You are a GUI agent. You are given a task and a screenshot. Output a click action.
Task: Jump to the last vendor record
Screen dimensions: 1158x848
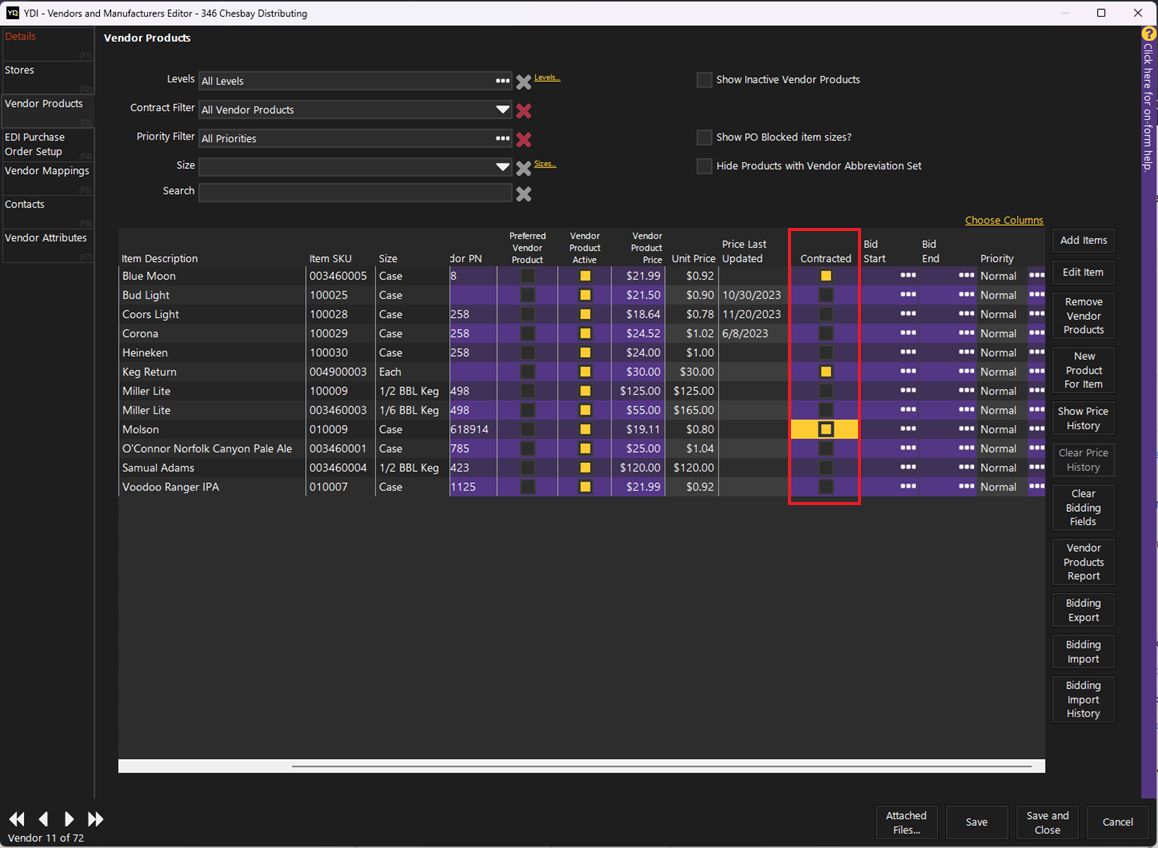pyautogui.click(x=96, y=819)
